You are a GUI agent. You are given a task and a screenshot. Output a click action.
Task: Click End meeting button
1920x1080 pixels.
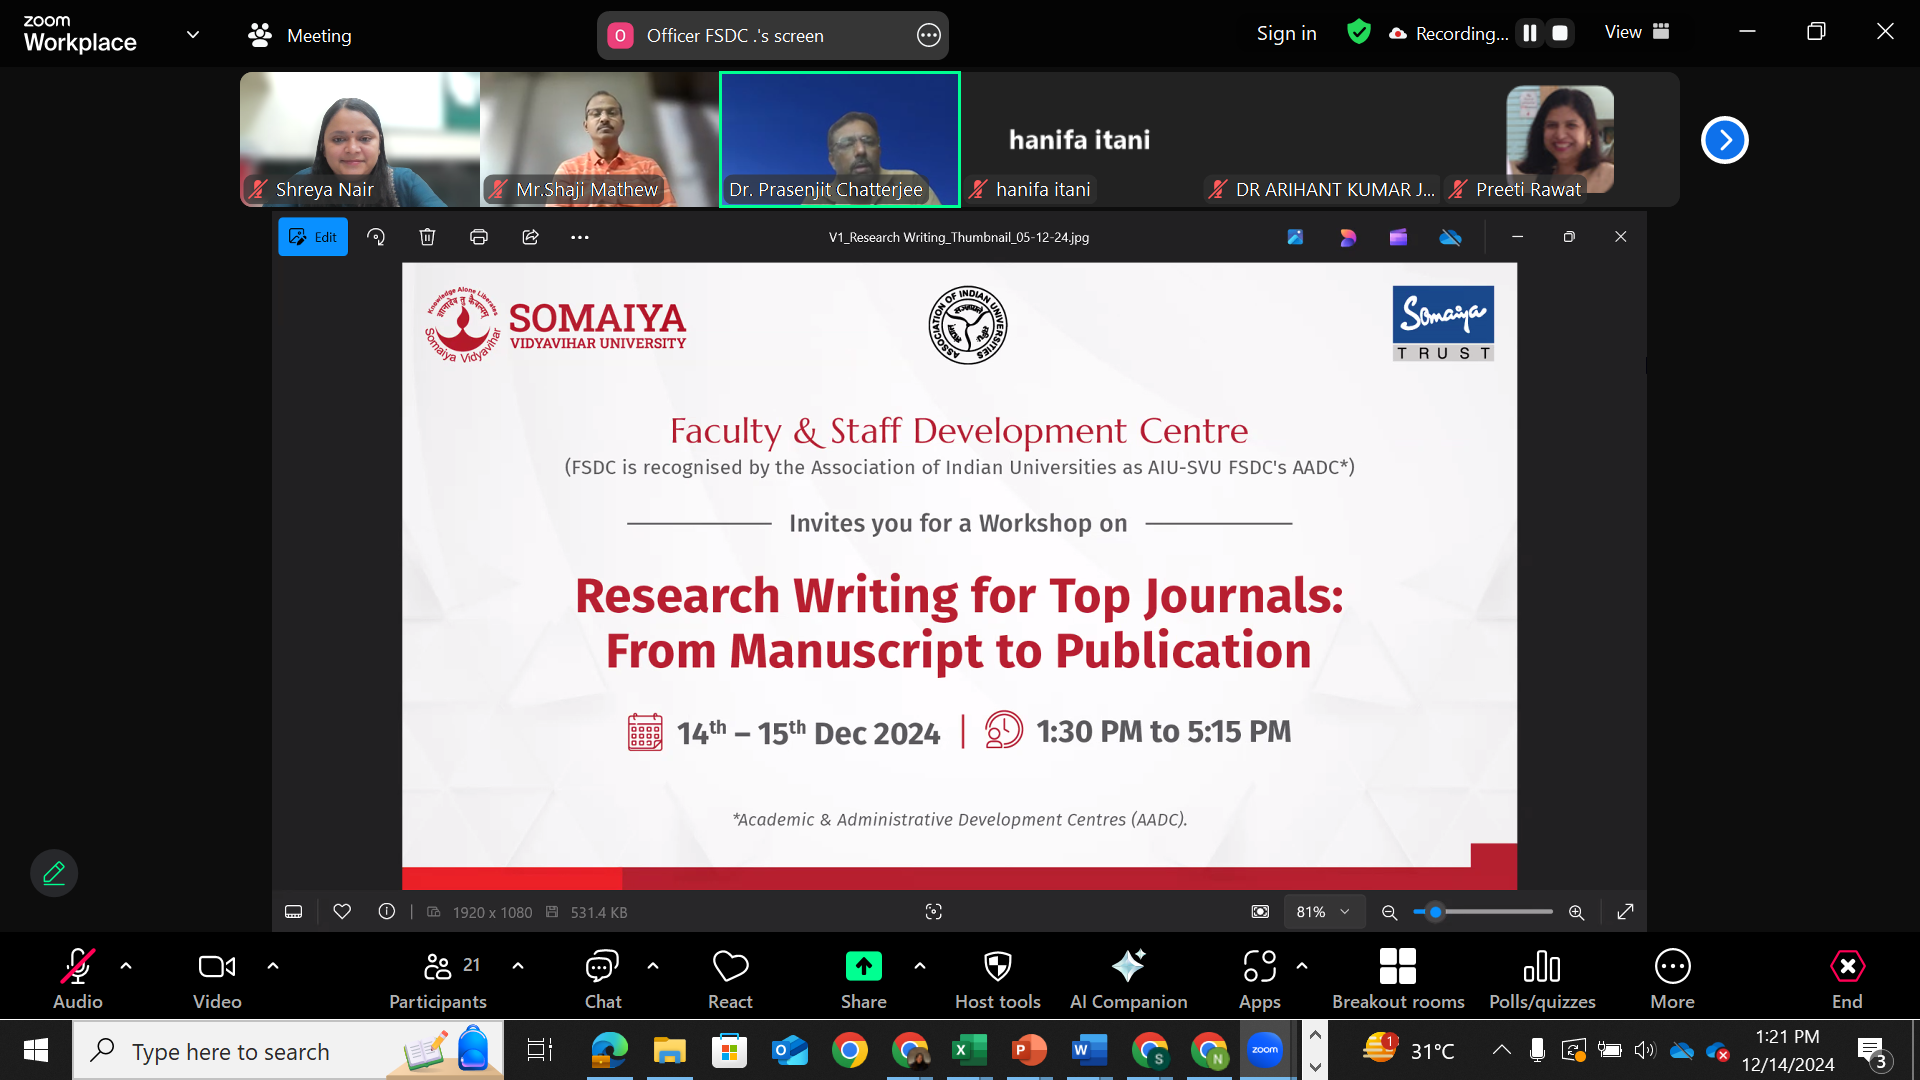point(1847,979)
